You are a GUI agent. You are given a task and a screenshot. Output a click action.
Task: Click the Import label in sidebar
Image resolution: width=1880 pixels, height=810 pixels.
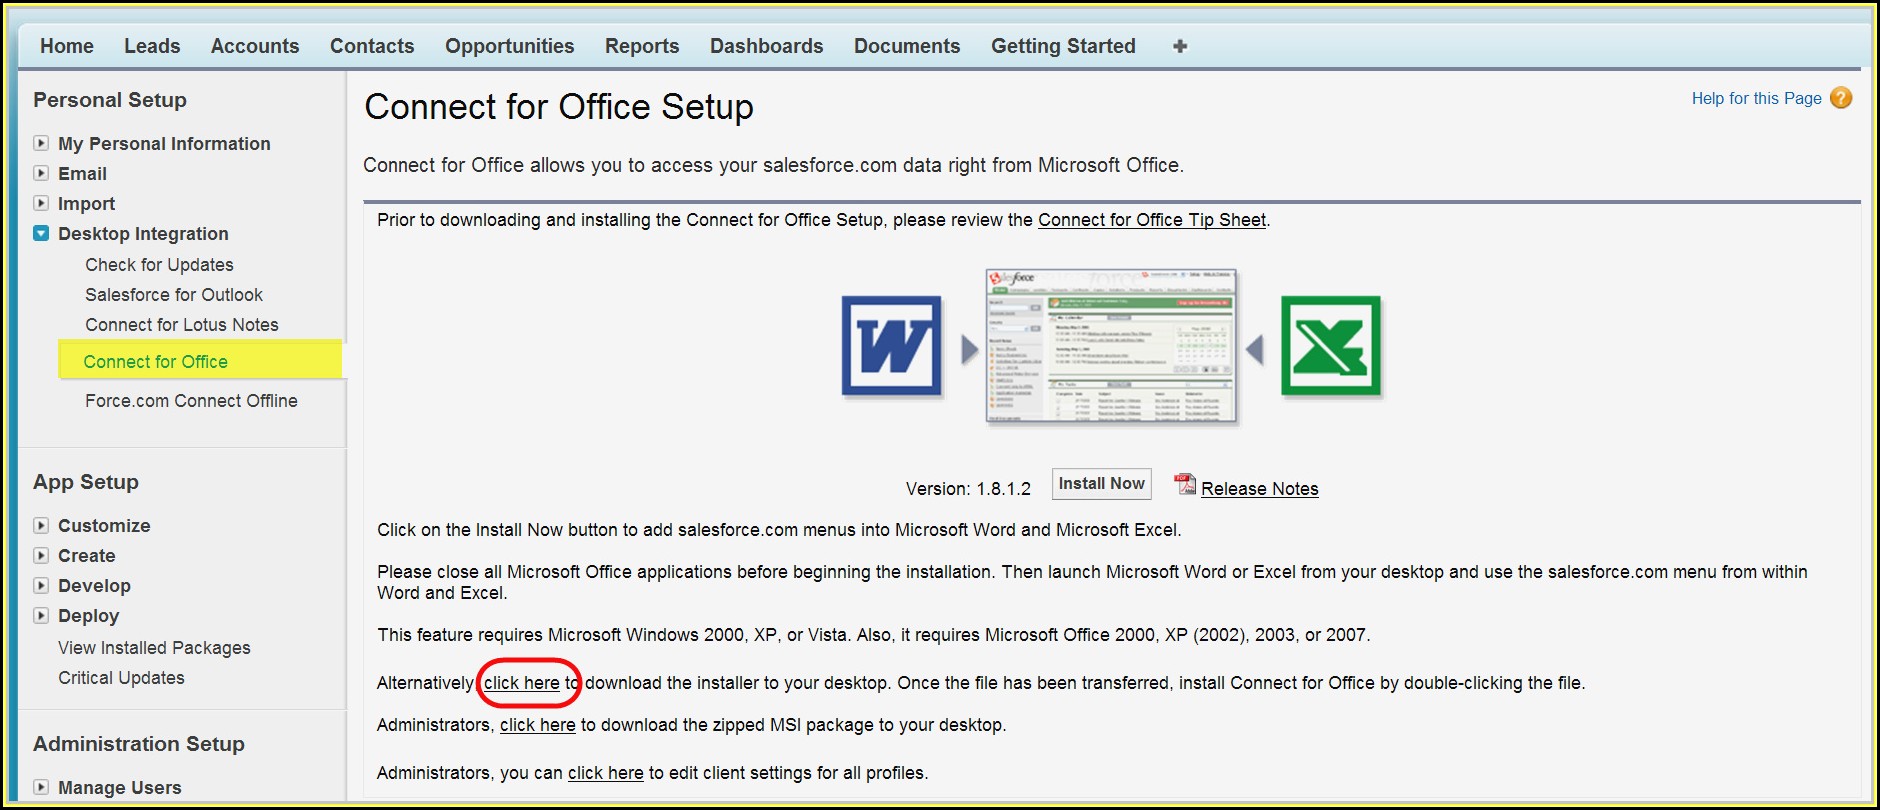coord(86,204)
